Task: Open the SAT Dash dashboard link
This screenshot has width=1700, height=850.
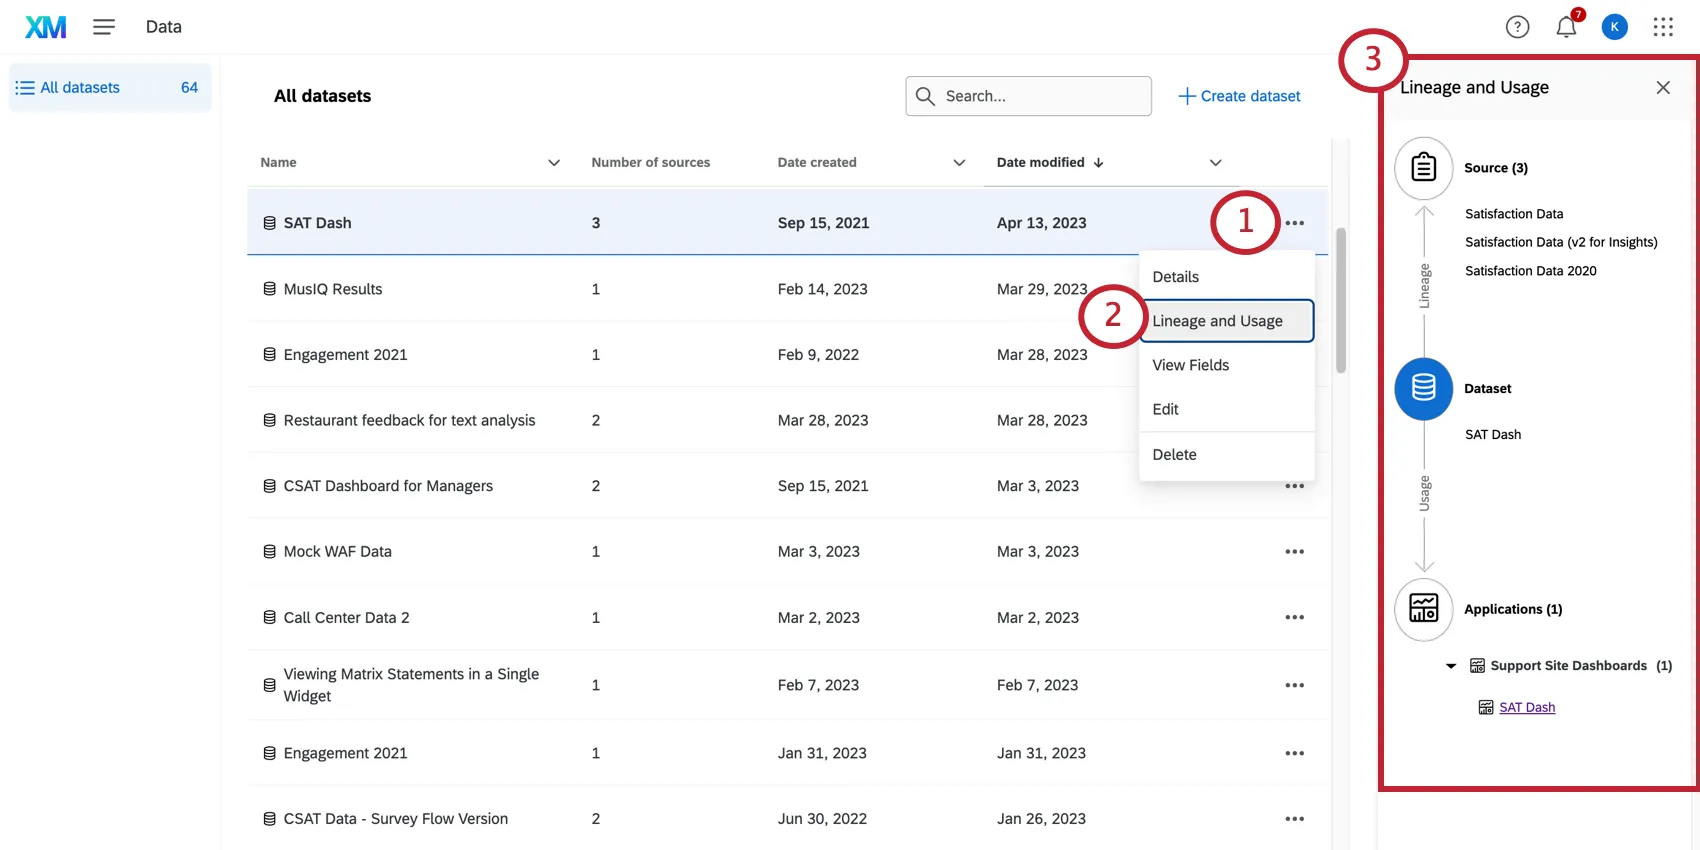Action: click(1527, 708)
